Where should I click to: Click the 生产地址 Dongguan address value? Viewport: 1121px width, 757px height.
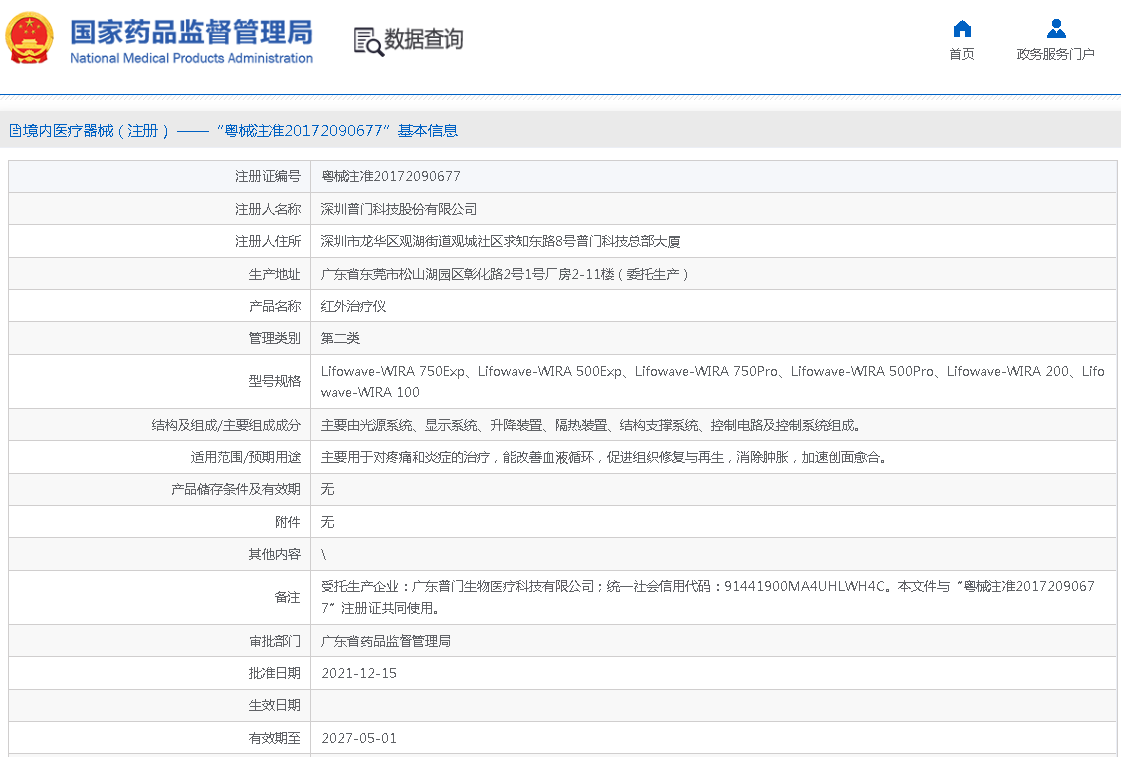coord(505,274)
